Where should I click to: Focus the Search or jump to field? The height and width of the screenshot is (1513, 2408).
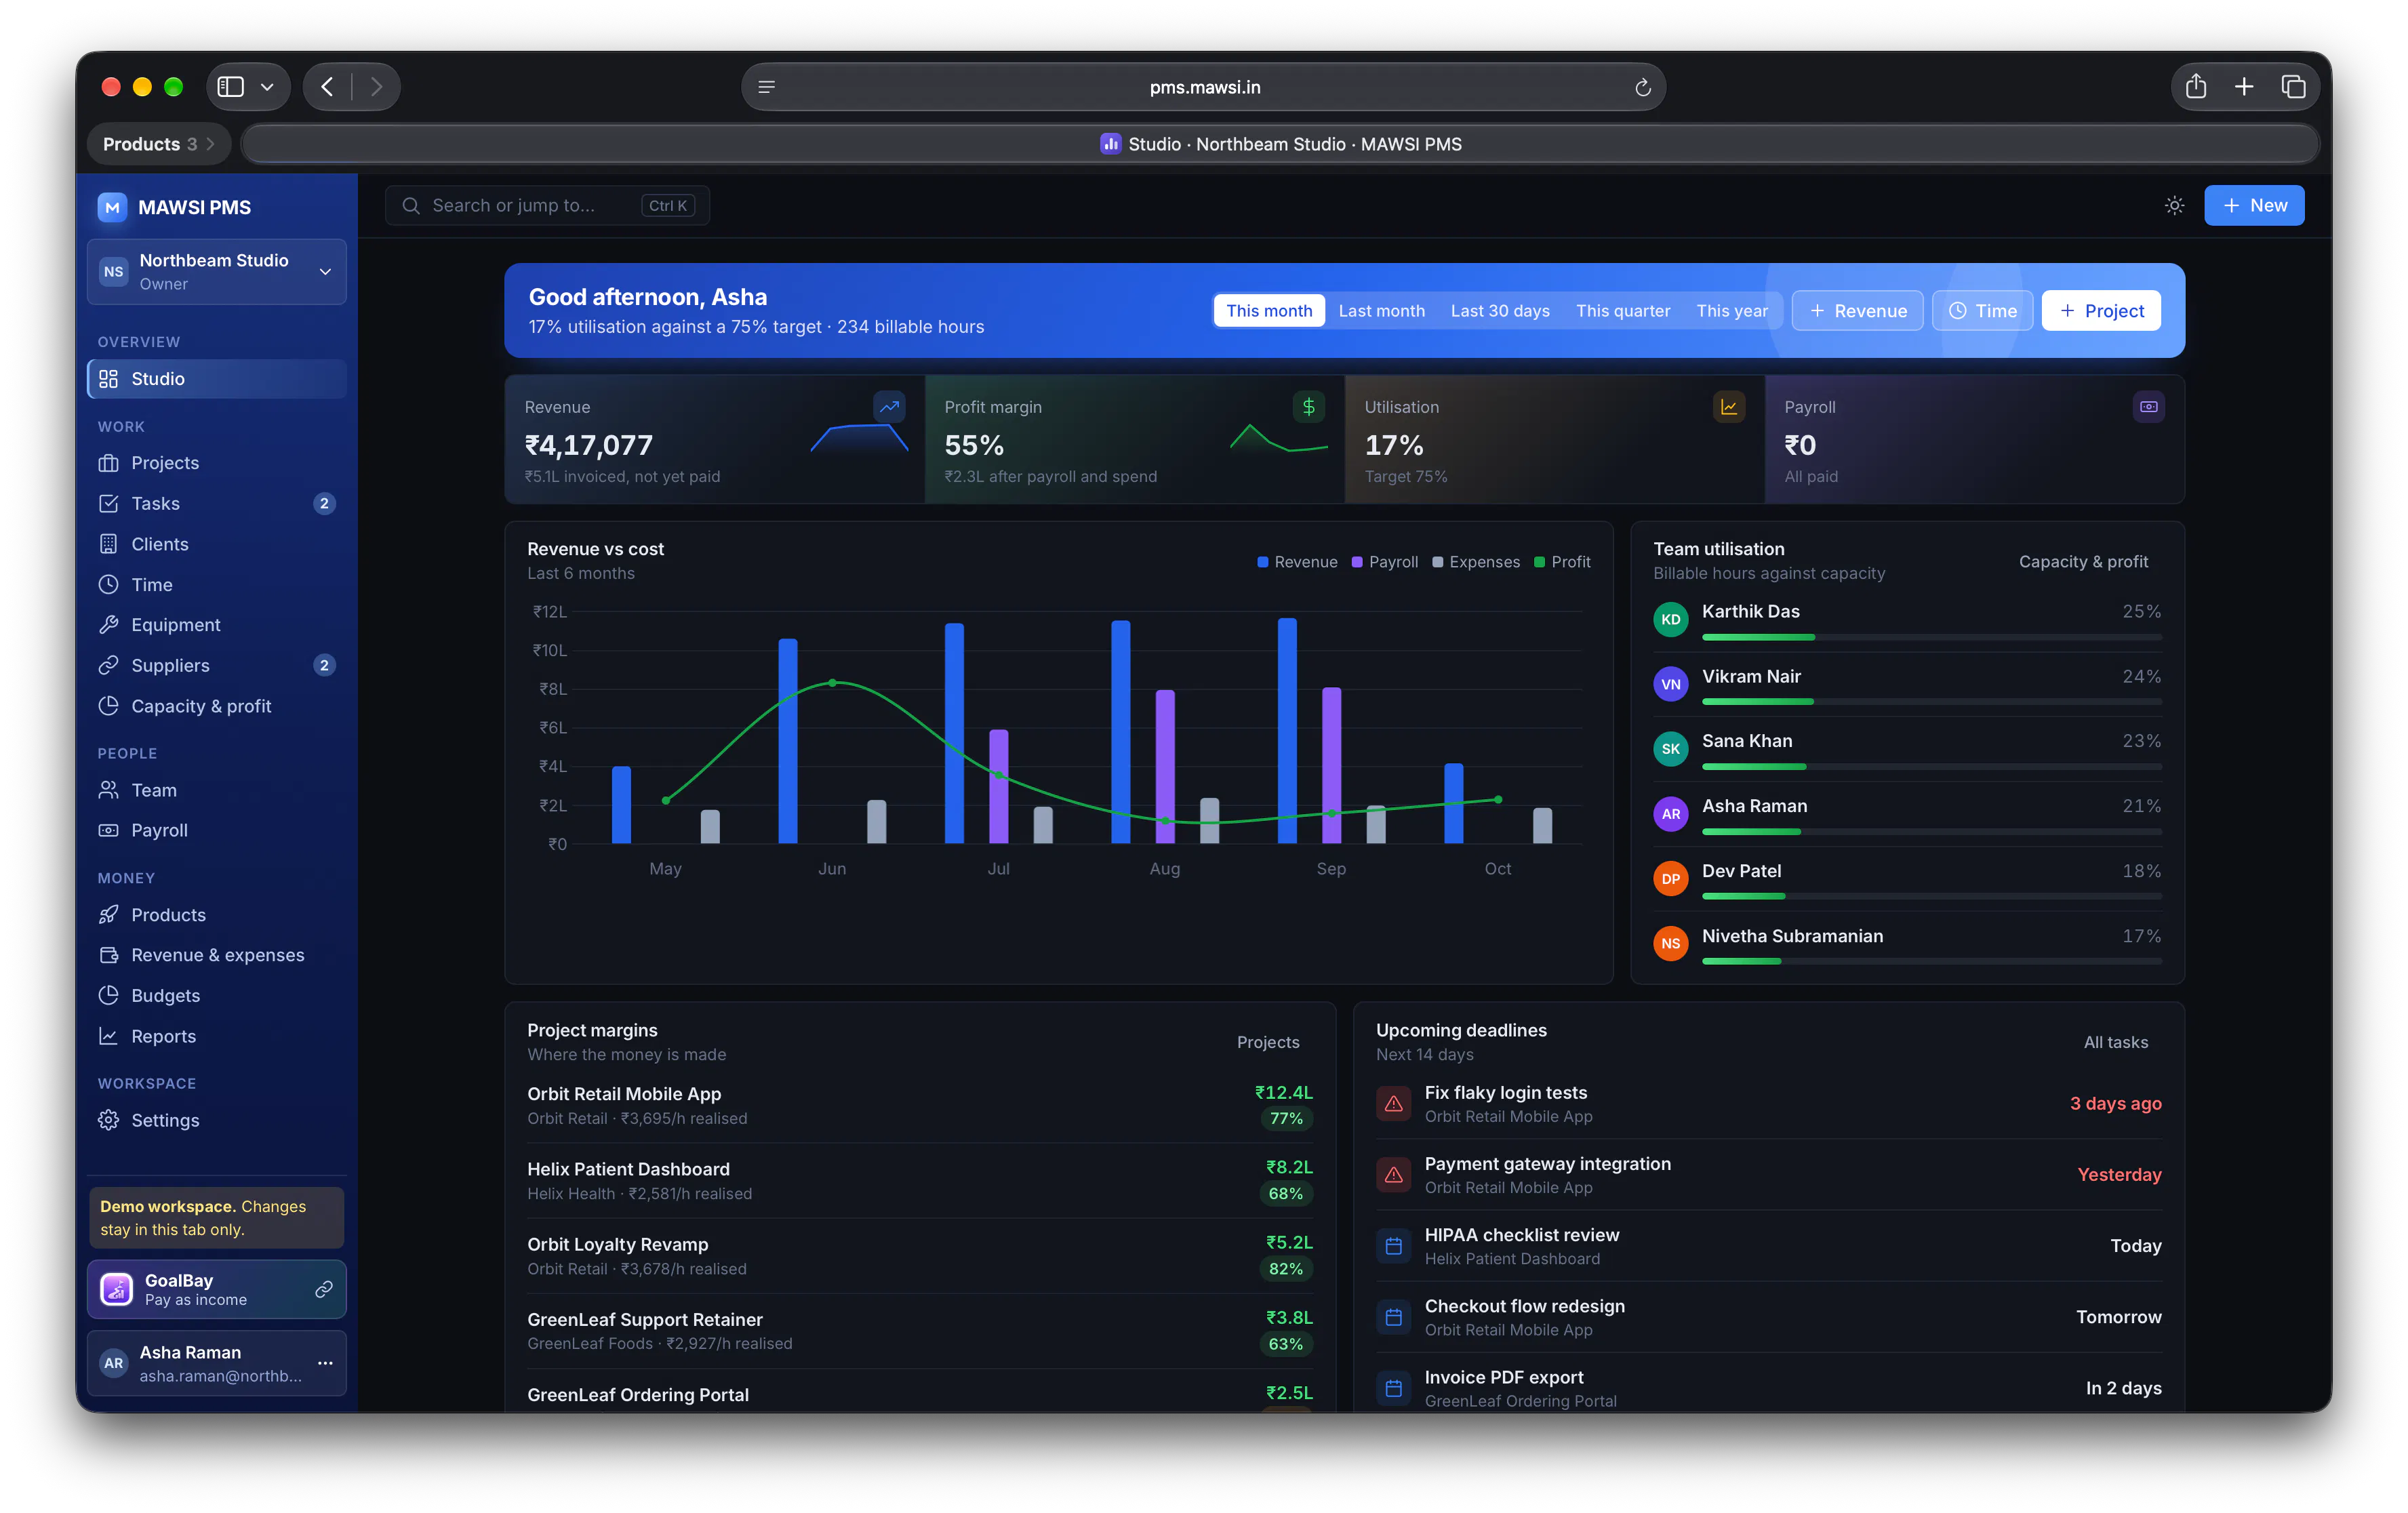[547, 205]
